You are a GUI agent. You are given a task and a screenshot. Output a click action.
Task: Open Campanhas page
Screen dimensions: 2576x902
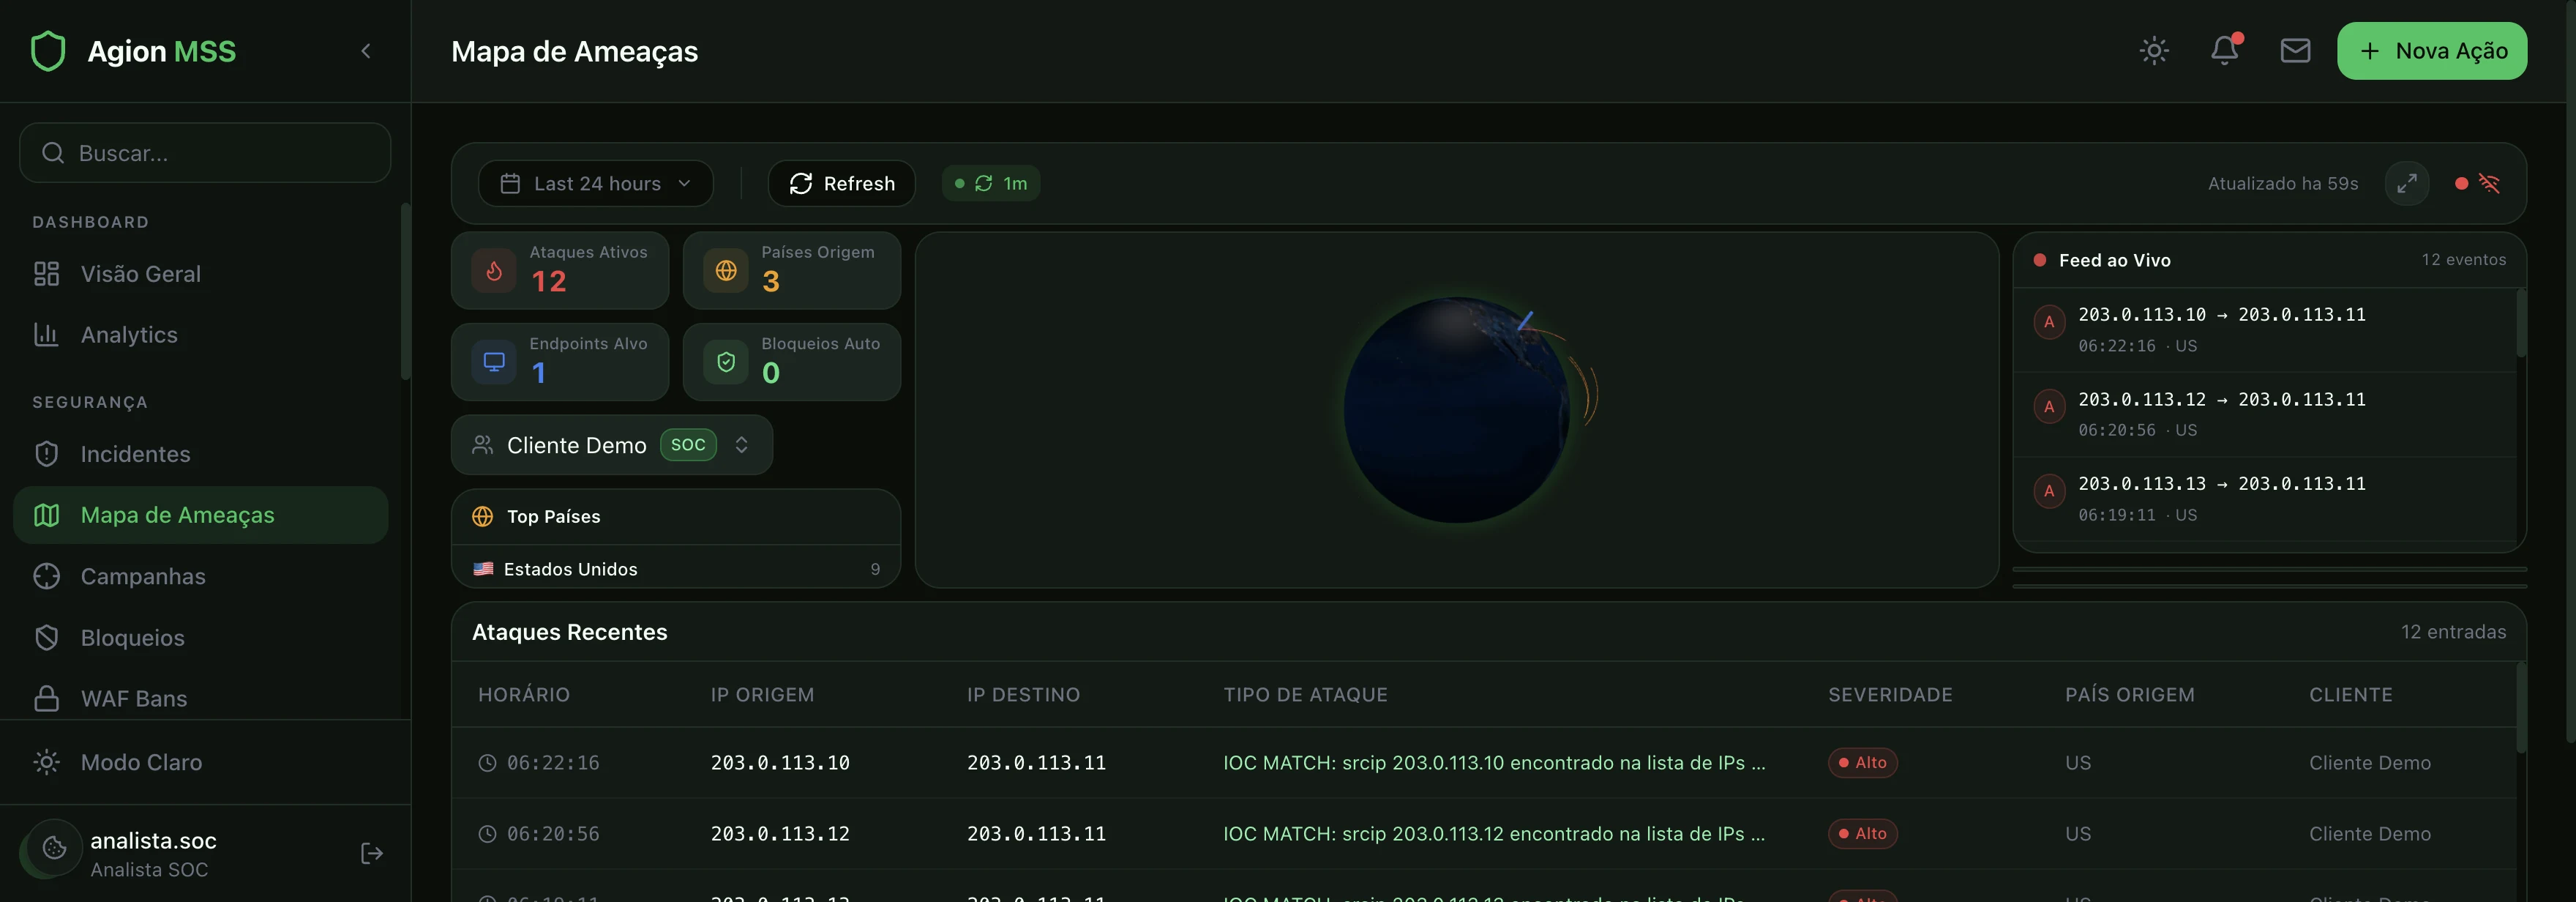click(x=201, y=577)
